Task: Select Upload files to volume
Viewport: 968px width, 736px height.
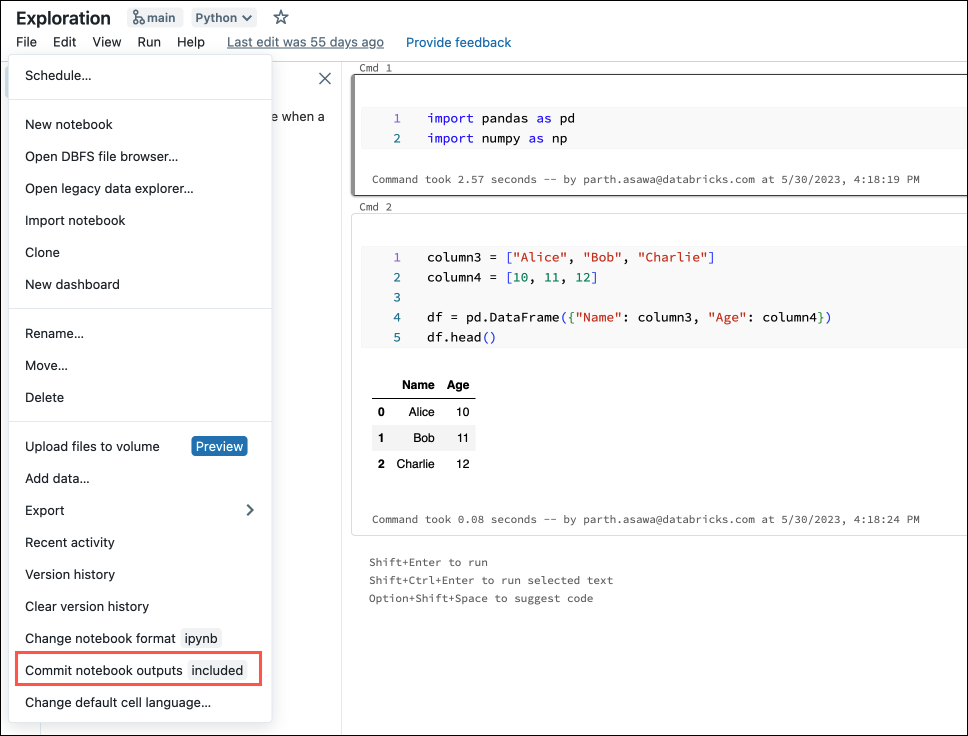Action: pos(92,446)
